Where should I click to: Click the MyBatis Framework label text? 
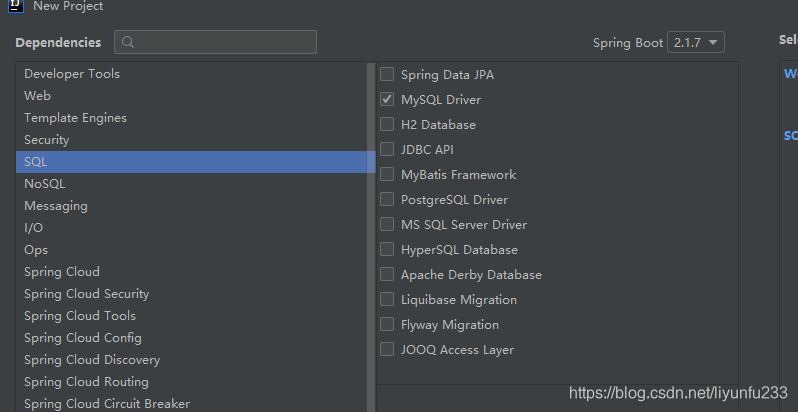[459, 174]
